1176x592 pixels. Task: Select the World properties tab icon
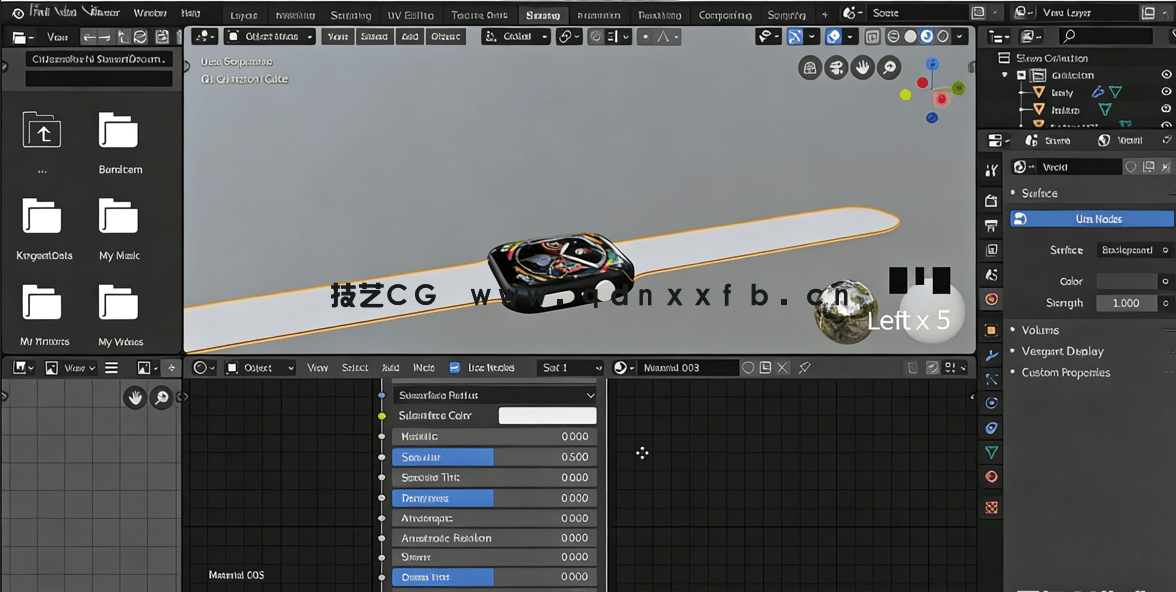click(x=991, y=299)
